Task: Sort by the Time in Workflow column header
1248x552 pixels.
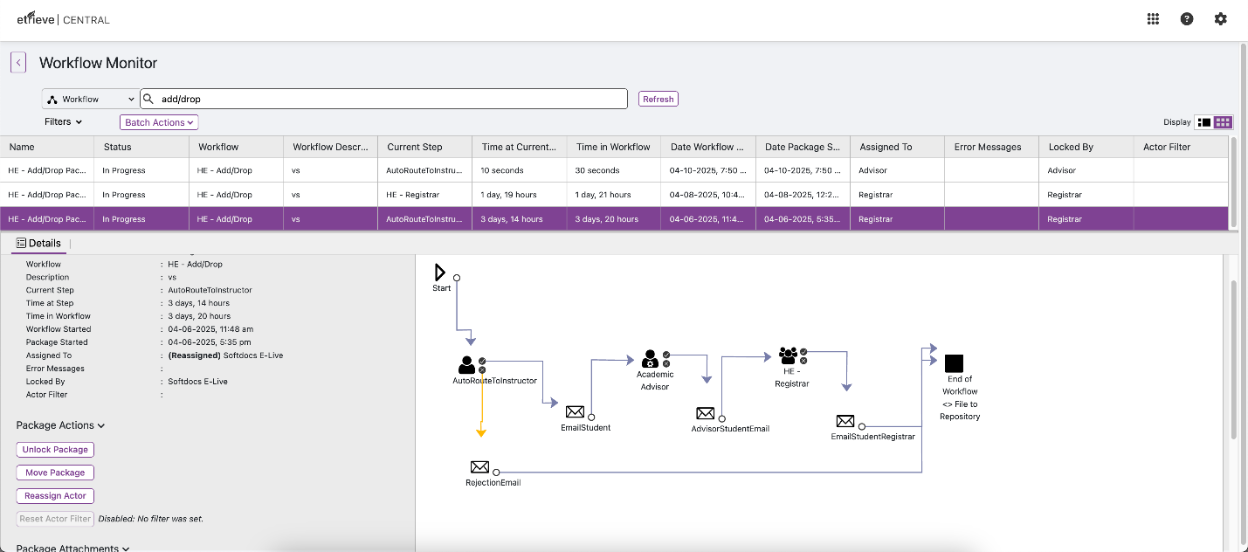Action: 614,147
